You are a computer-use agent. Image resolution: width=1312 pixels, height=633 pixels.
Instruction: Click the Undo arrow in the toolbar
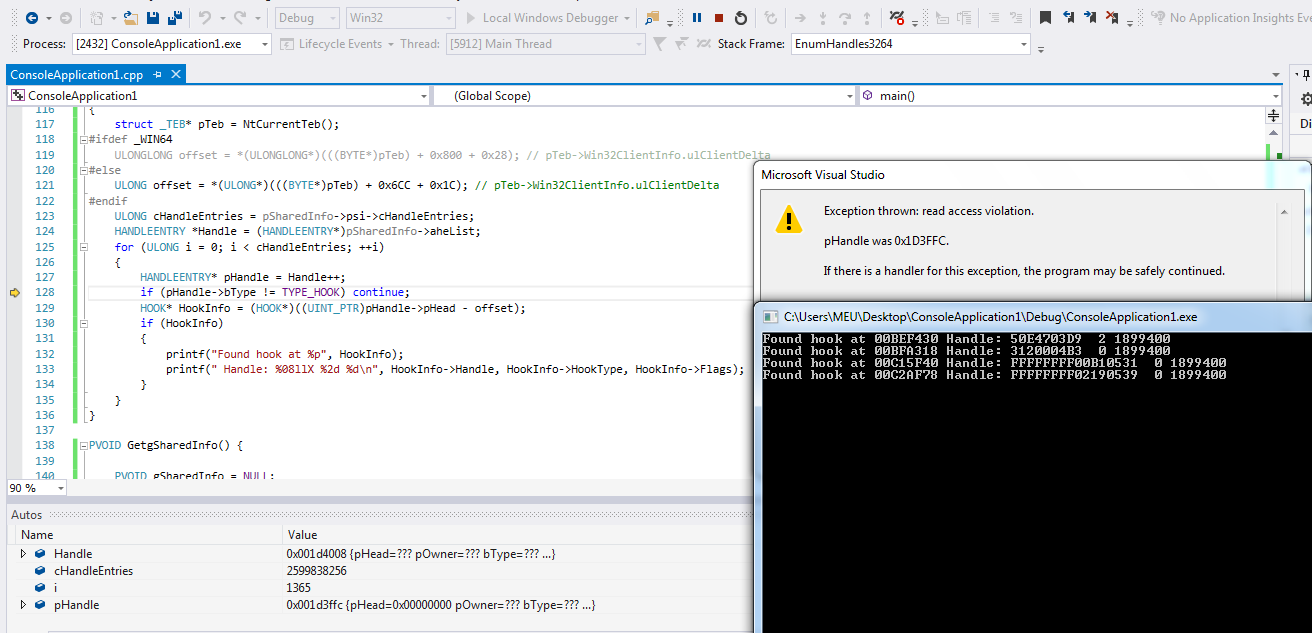click(x=204, y=18)
